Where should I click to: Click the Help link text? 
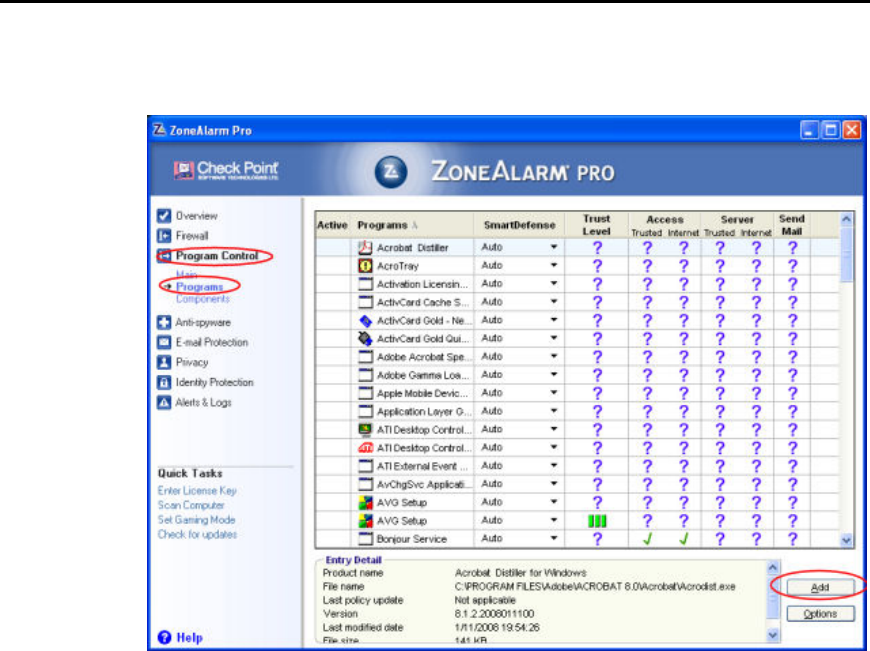(x=189, y=638)
